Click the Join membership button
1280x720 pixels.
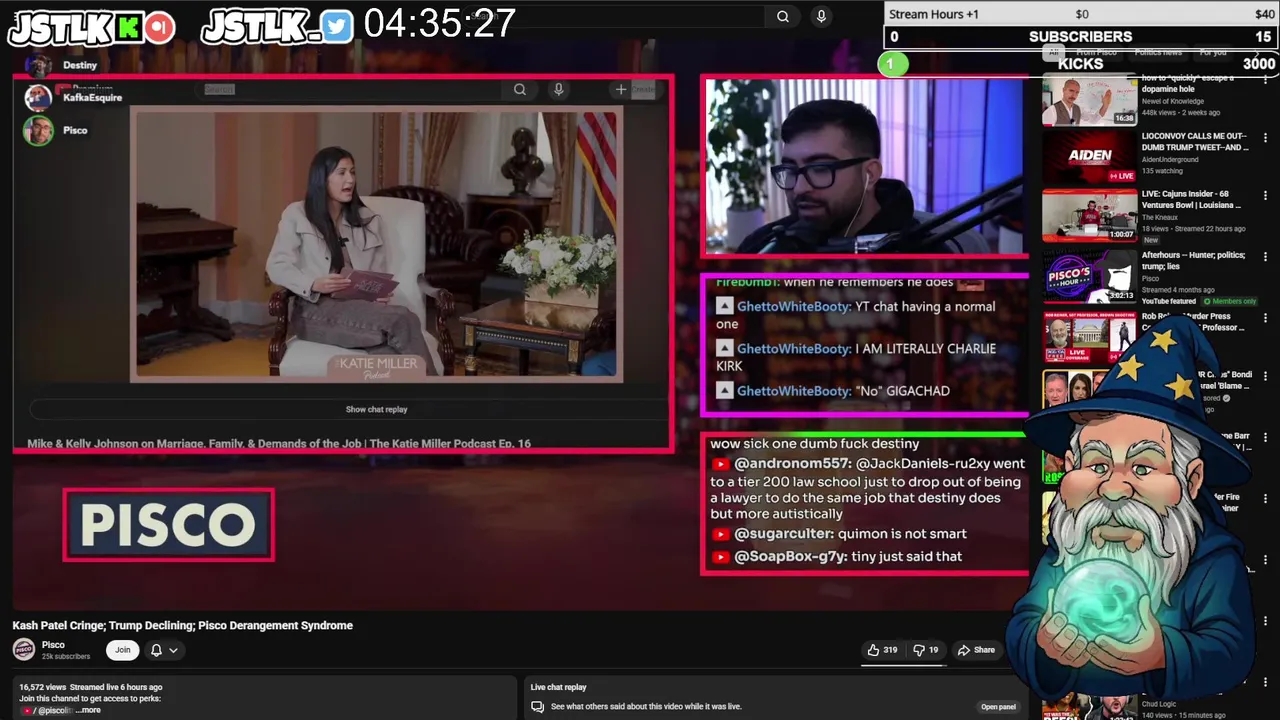122,650
